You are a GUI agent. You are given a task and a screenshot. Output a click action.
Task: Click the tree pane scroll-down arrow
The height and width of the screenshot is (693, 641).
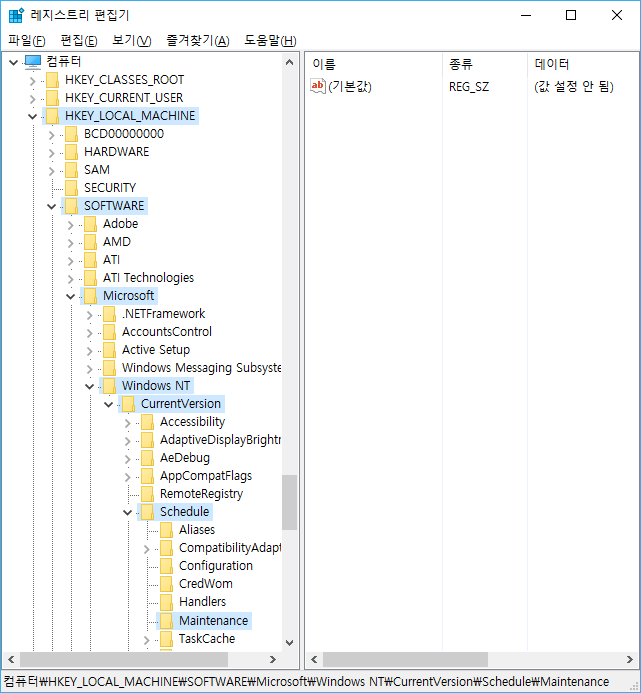290,643
